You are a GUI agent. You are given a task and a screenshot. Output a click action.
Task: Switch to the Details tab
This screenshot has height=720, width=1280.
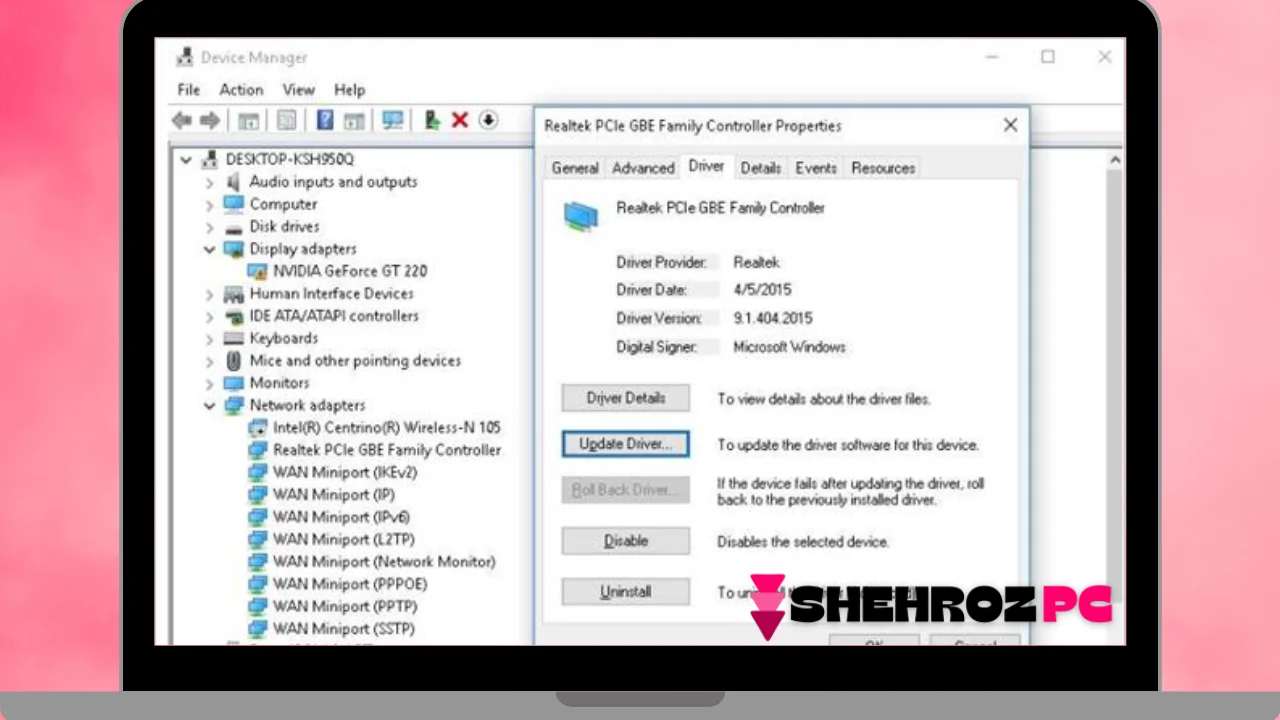click(x=760, y=168)
